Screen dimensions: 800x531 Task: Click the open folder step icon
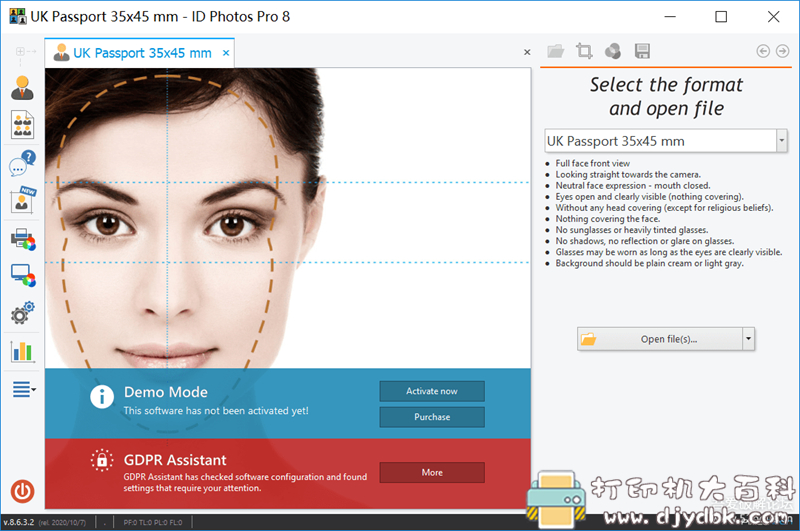(x=556, y=51)
